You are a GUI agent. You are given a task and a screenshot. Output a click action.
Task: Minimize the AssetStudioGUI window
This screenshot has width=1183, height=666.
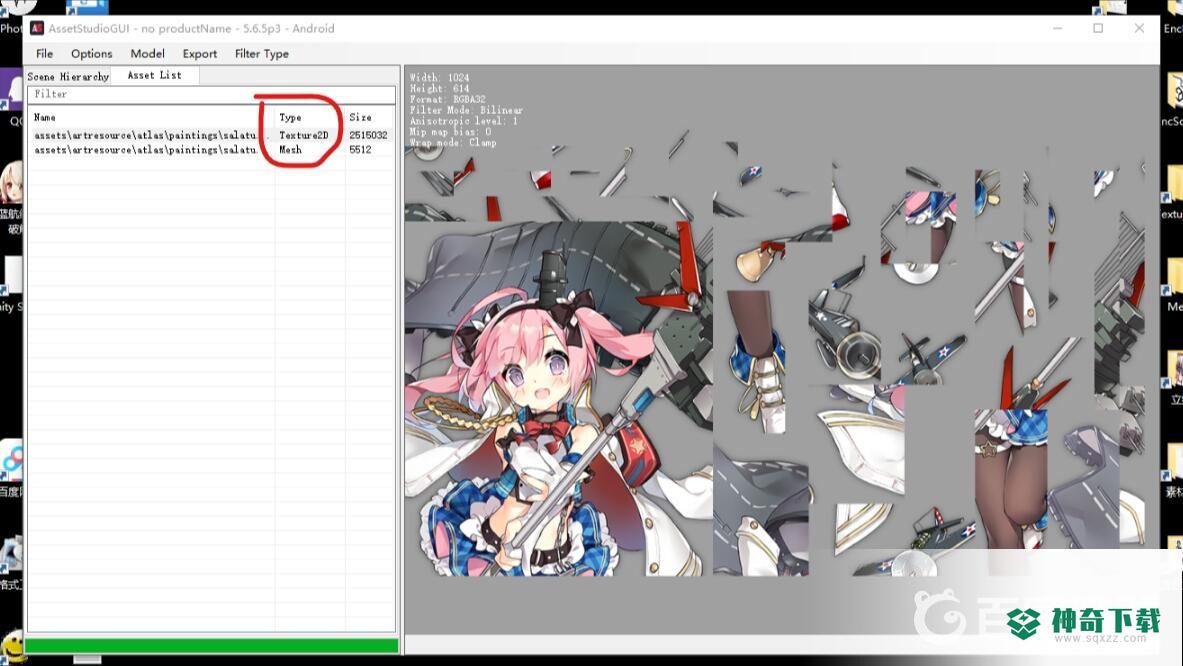pyautogui.click(x=1058, y=29)
